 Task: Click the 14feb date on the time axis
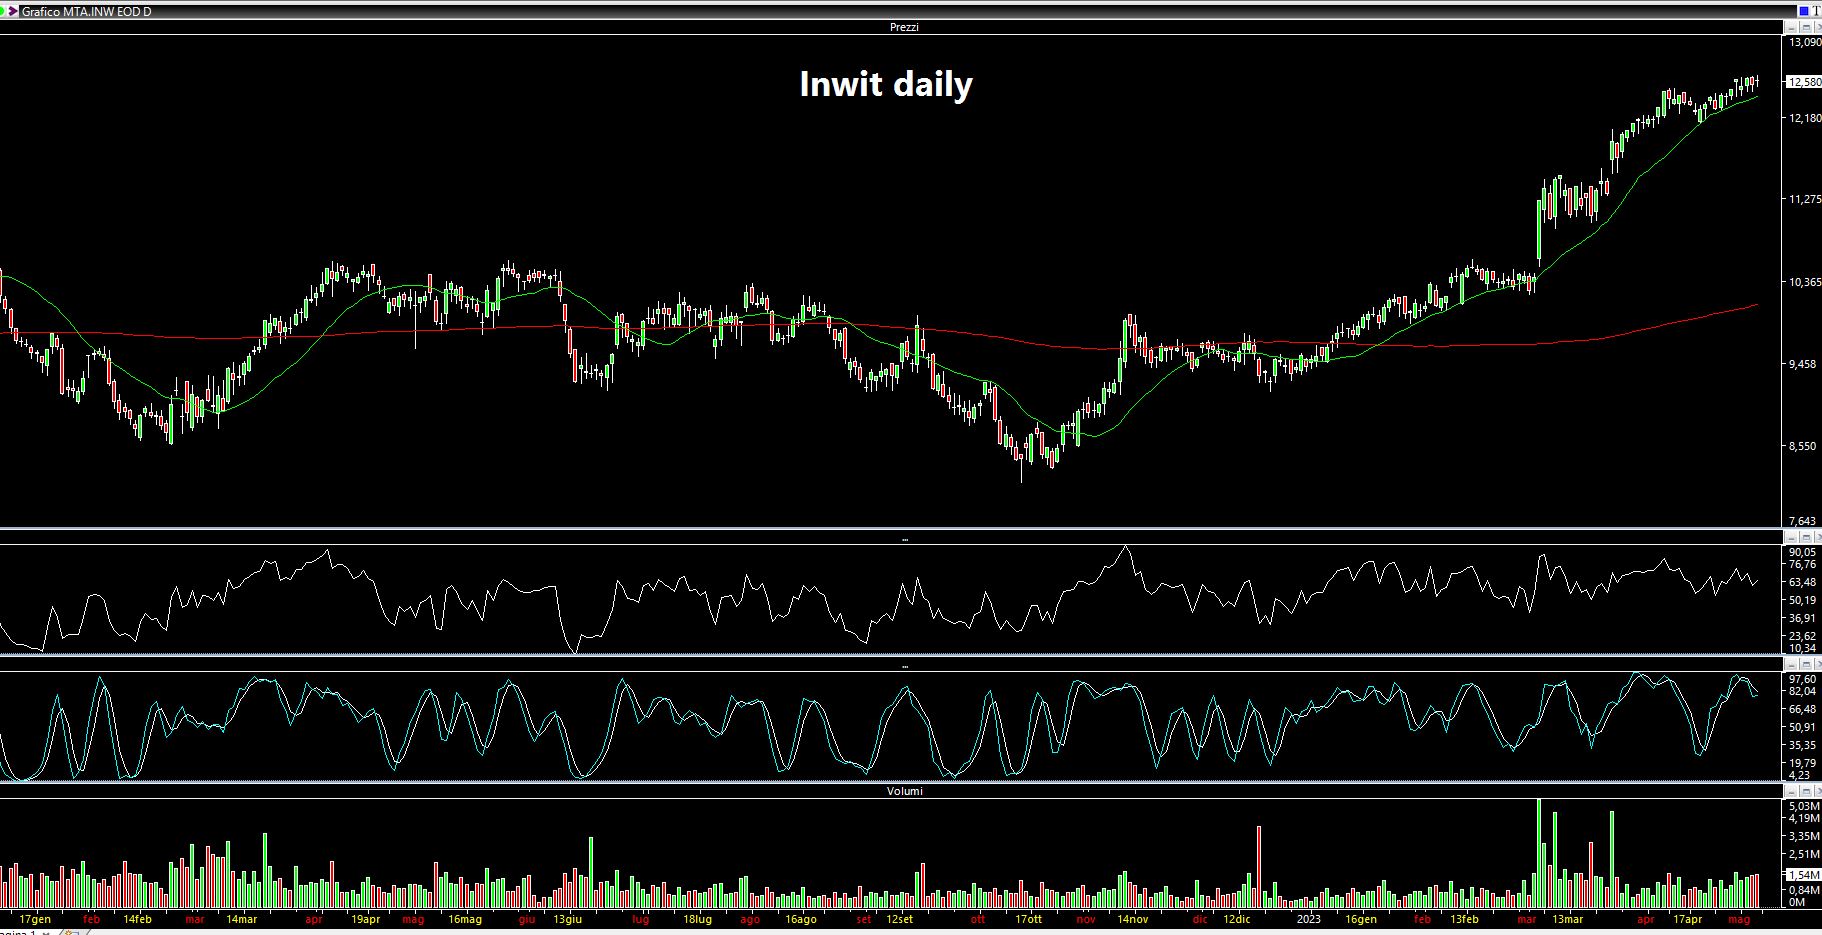pos(137,919)
